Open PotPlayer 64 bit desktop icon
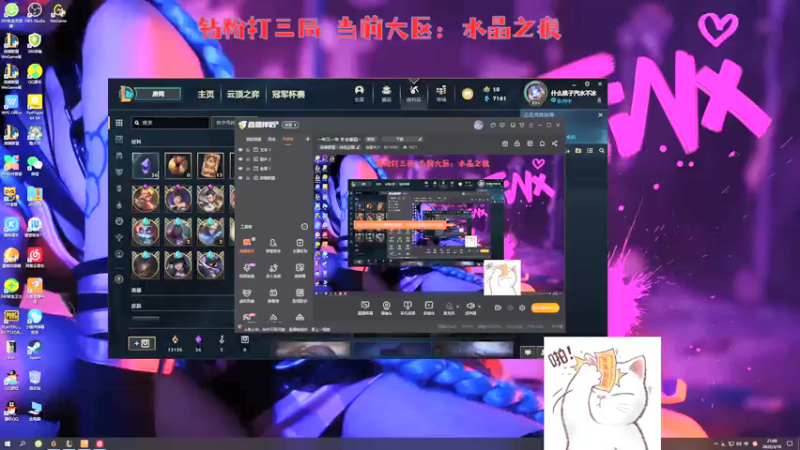The height and width of the screenshot is (450, 800). pyautogui.click(x=35, y=106)
